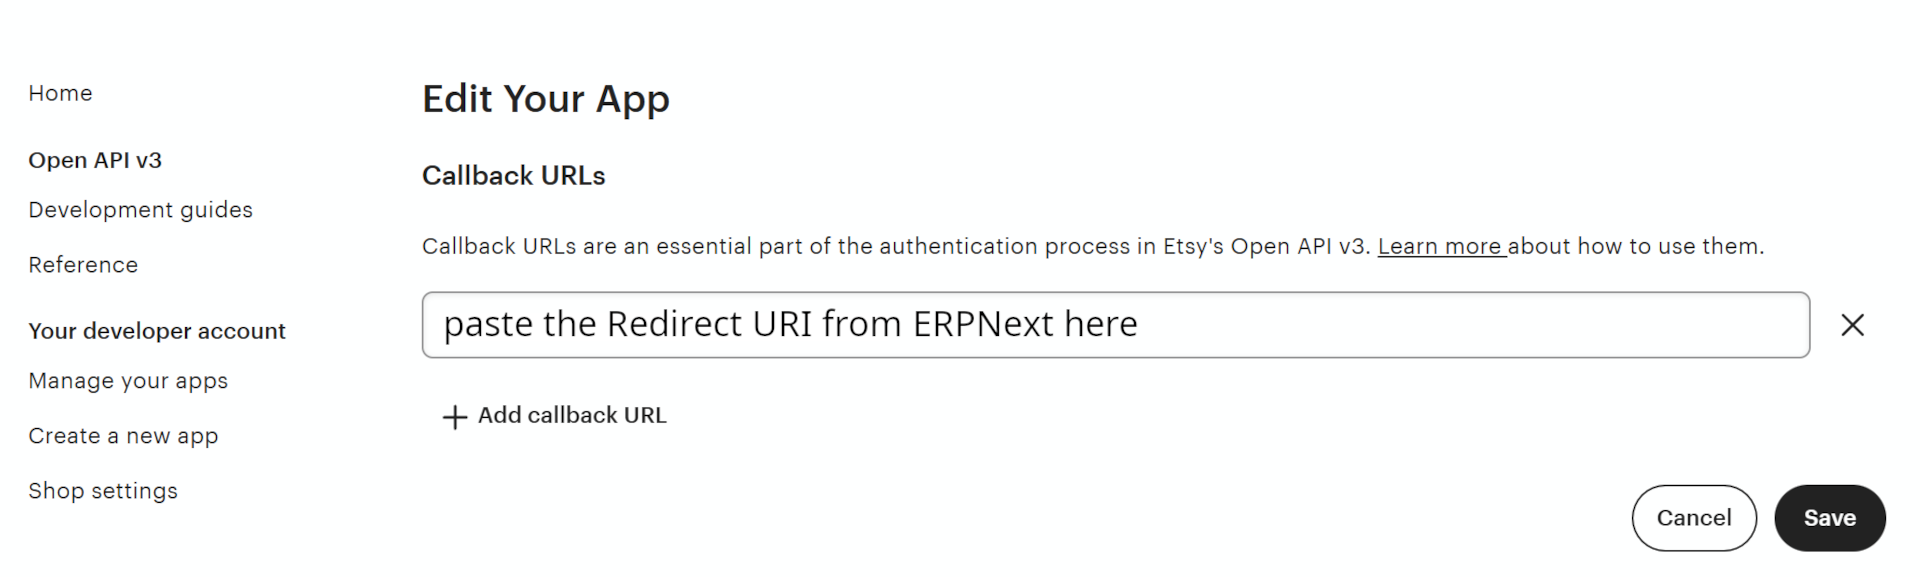
Task: Save the app changes
Action: click(1829, 518)
